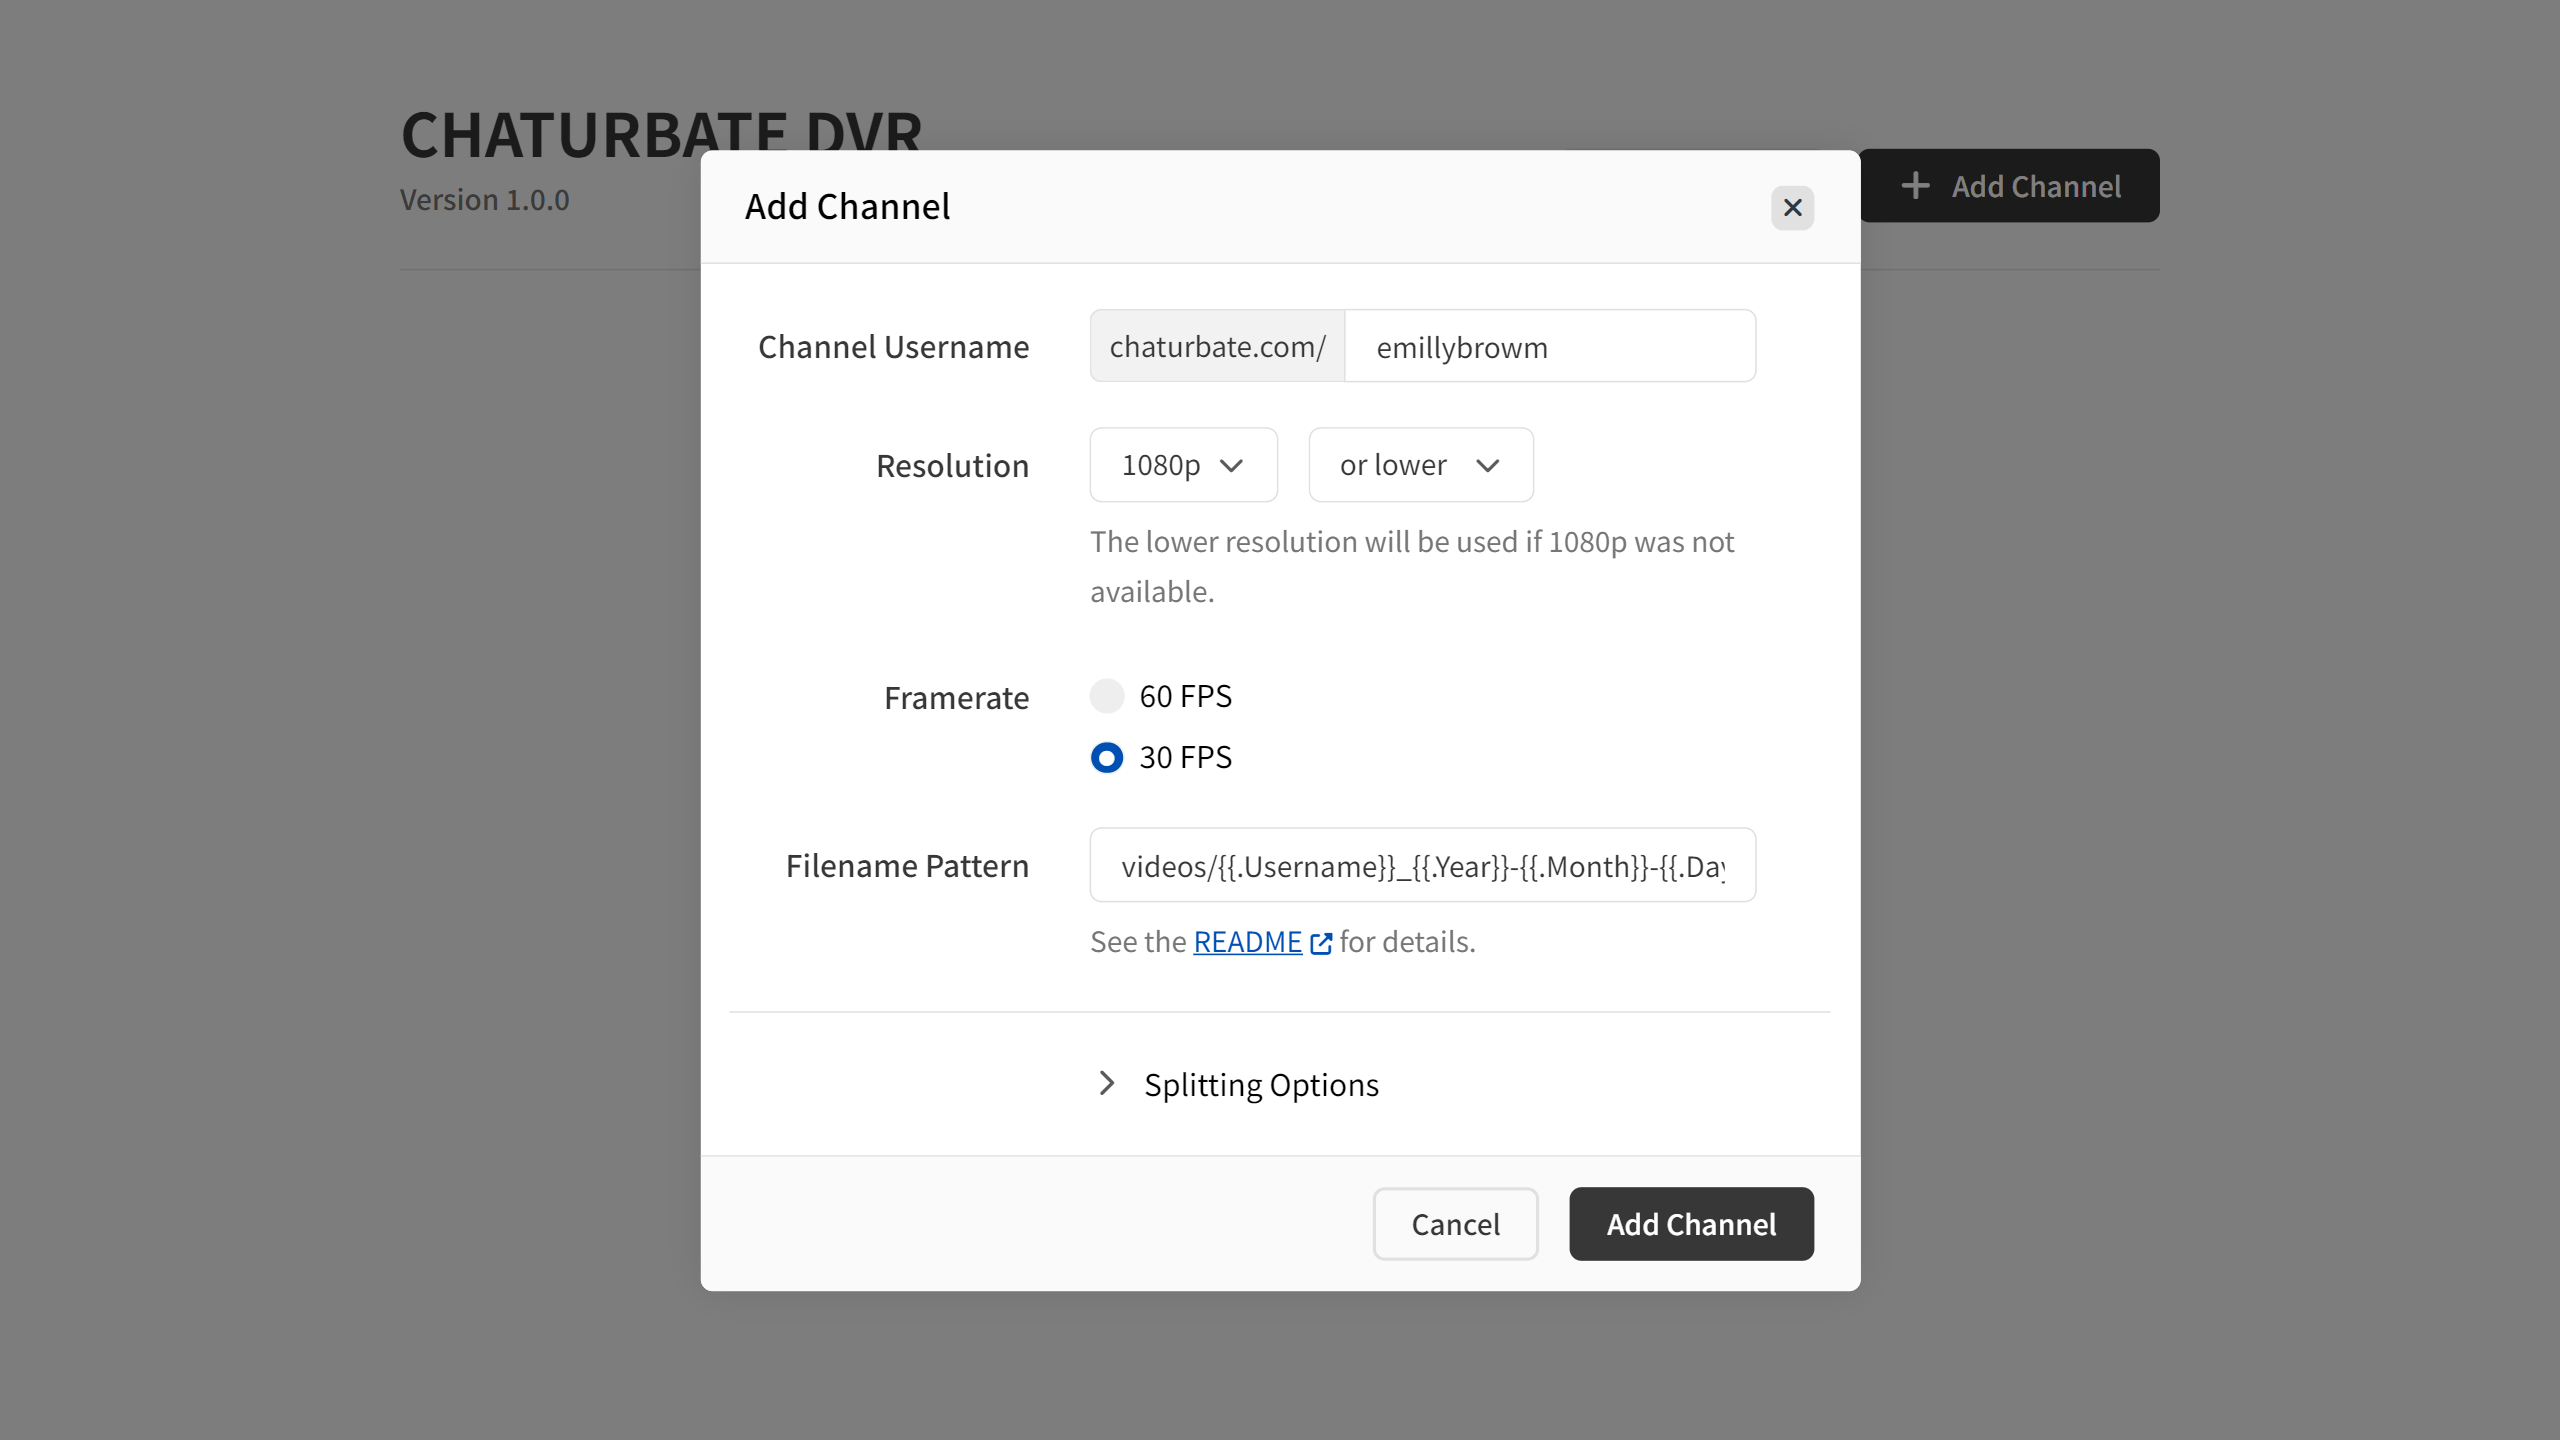Click the 30 FPS label text

click(1185, 757)
